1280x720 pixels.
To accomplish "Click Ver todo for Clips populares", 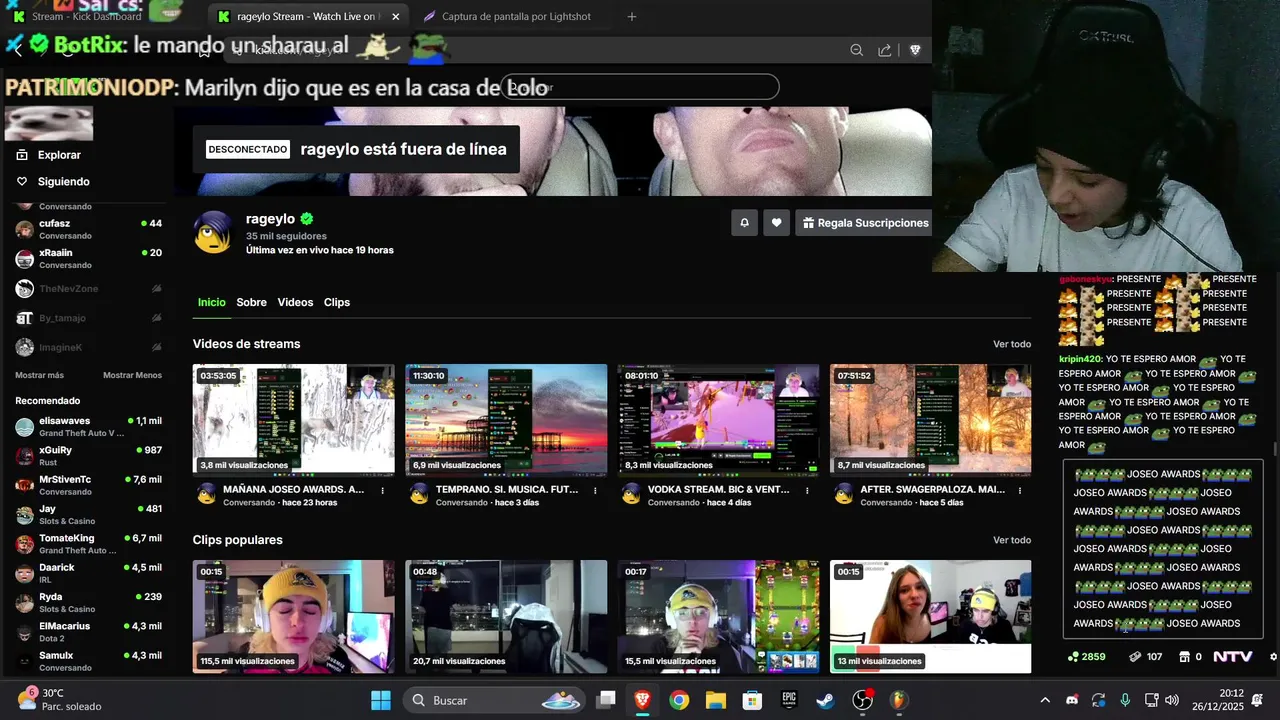I will 1012,540.
